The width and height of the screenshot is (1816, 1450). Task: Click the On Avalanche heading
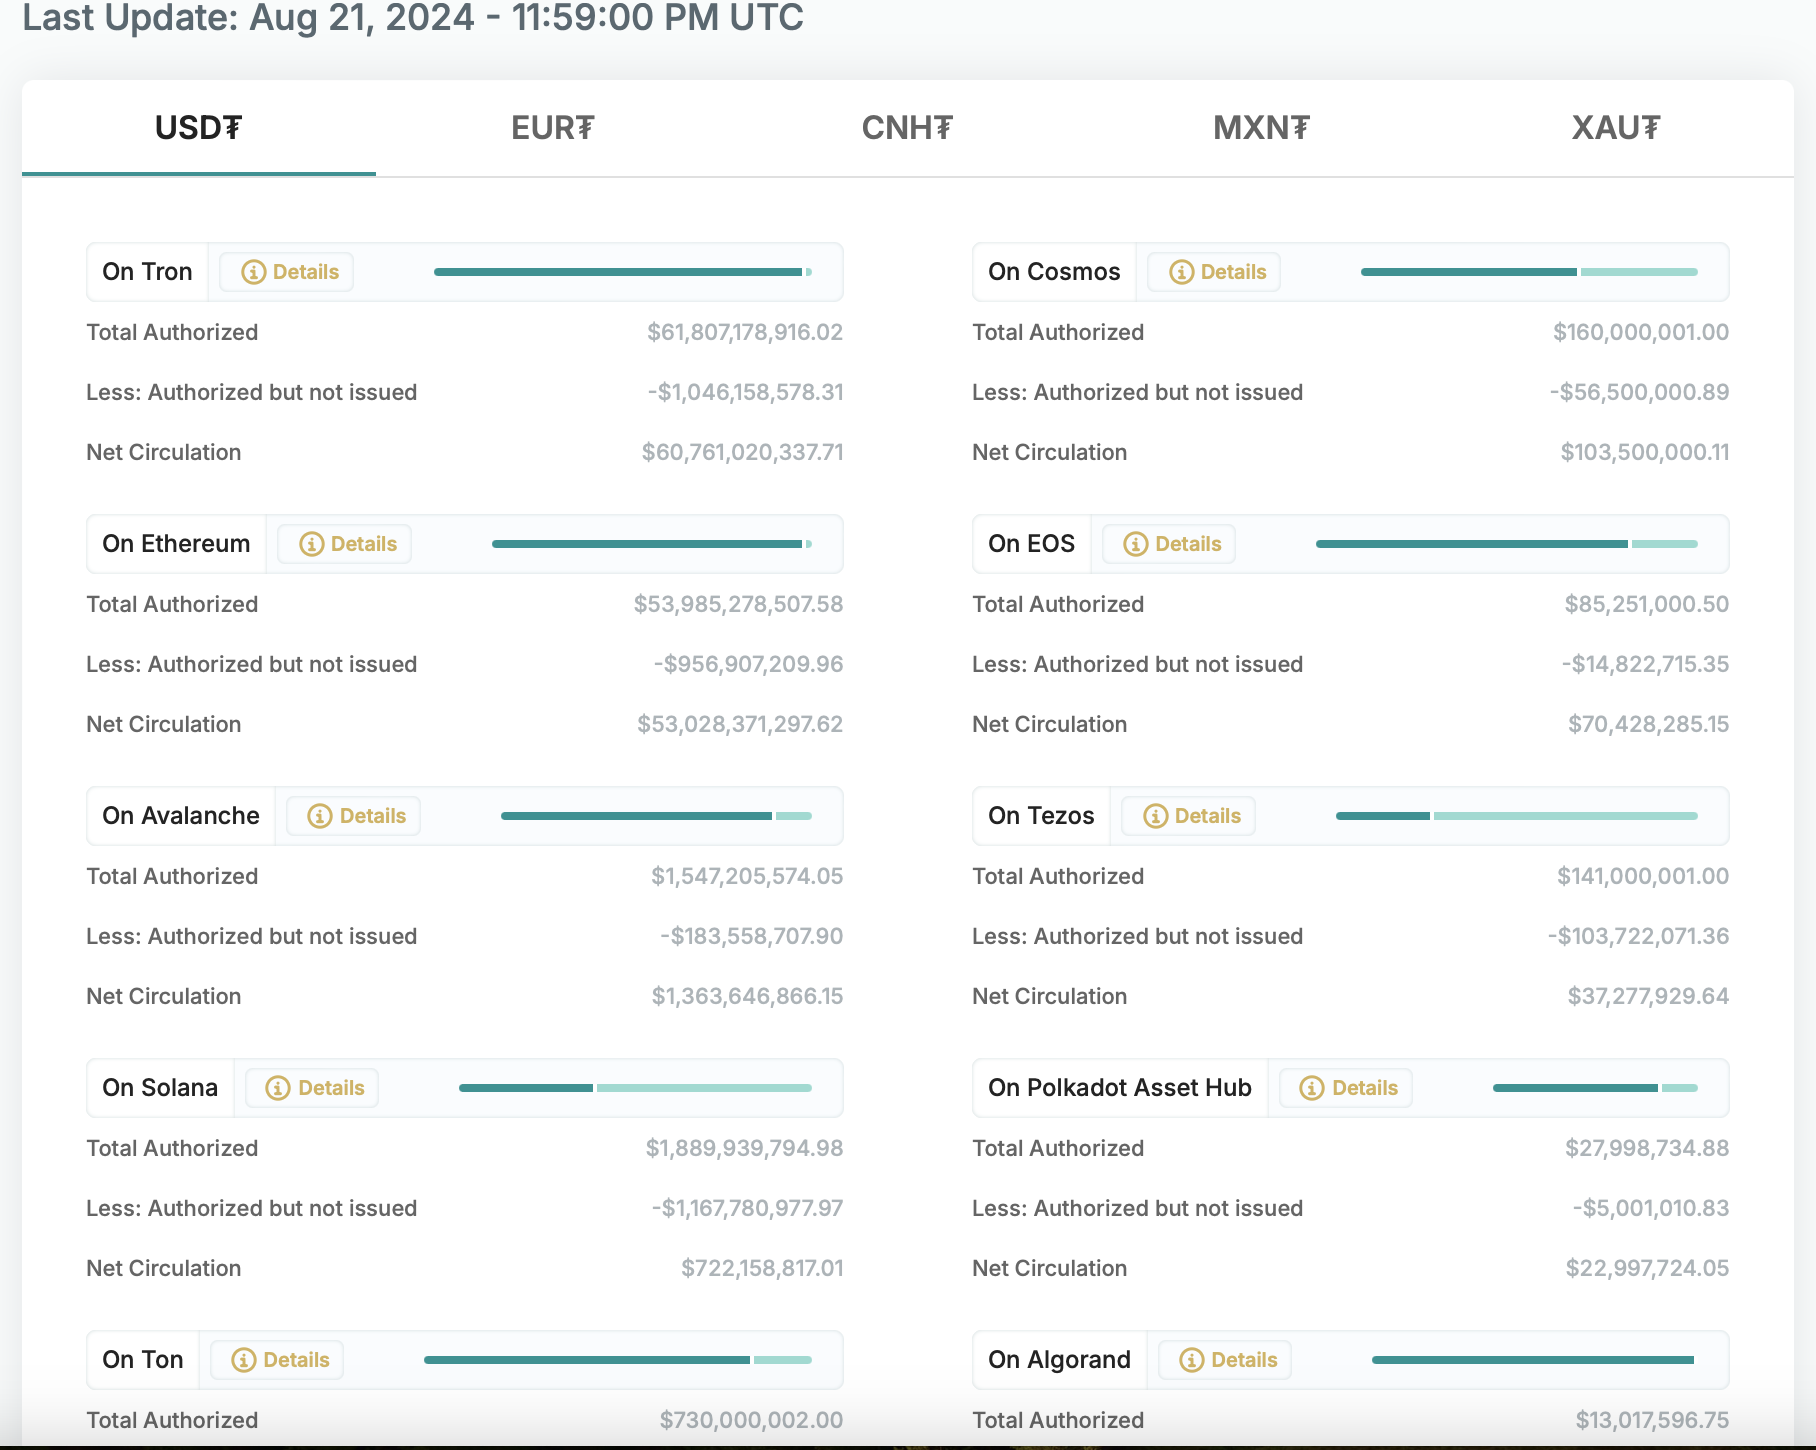(x=181, y=816)
